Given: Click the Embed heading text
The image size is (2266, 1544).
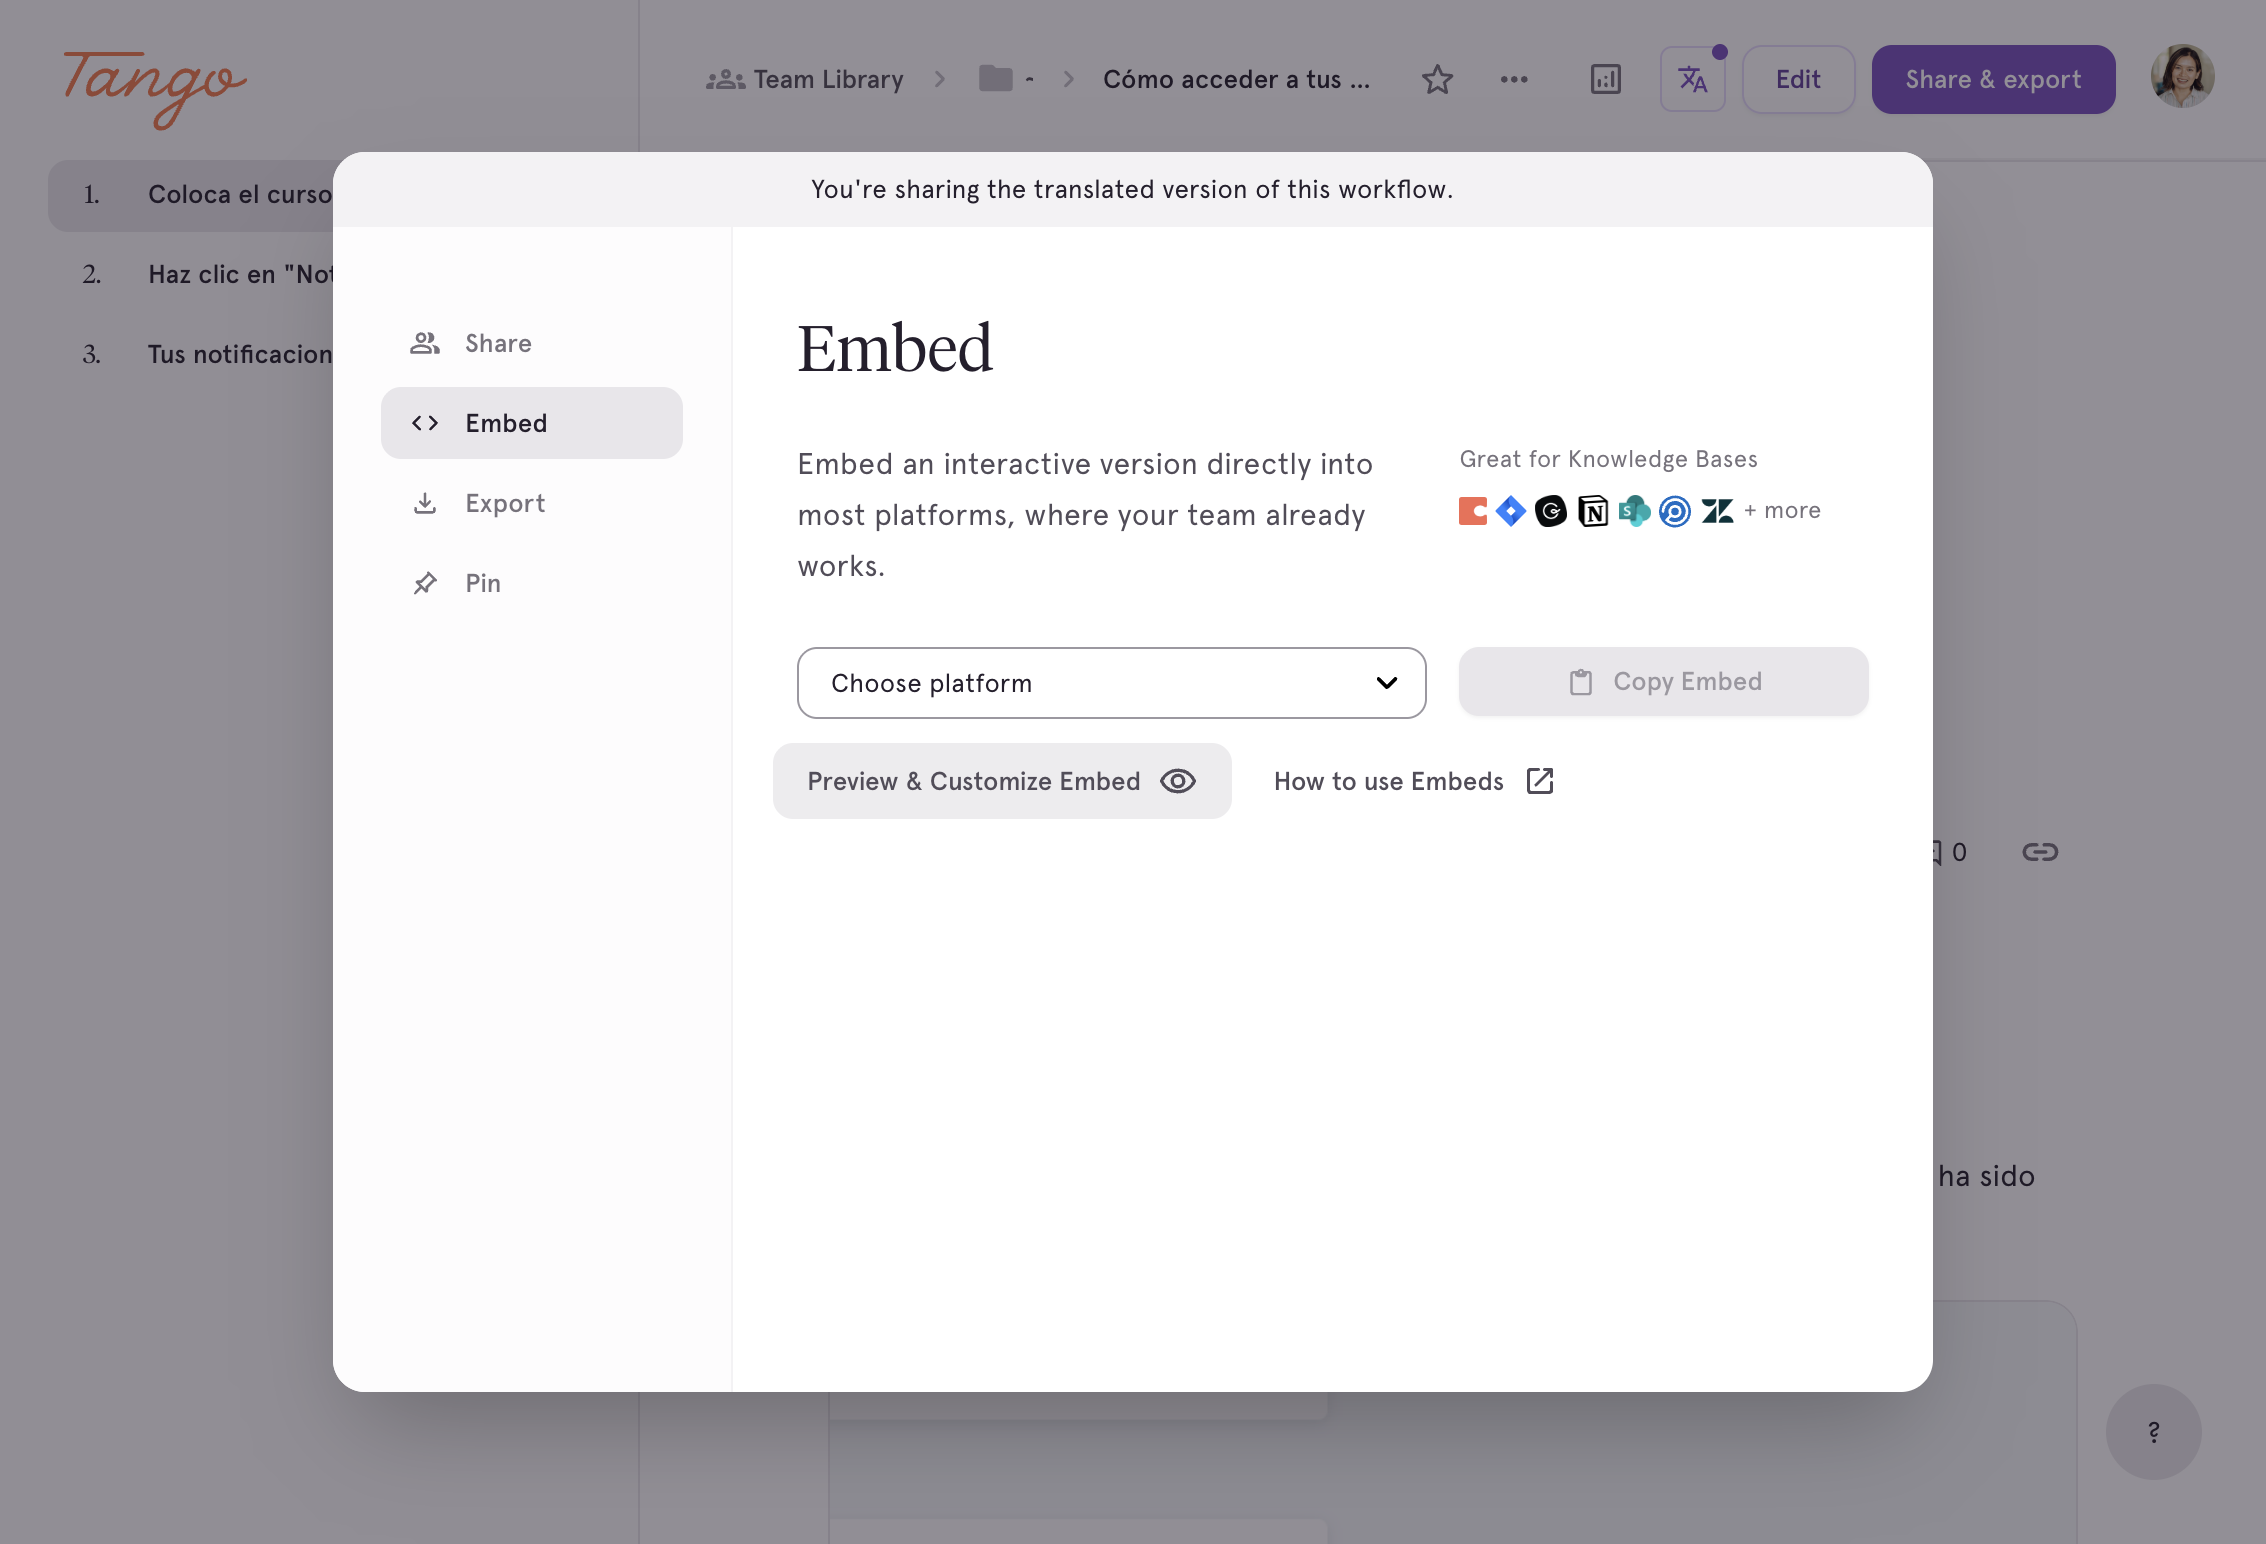Looking at the screenshot, I should coord(894,348).
